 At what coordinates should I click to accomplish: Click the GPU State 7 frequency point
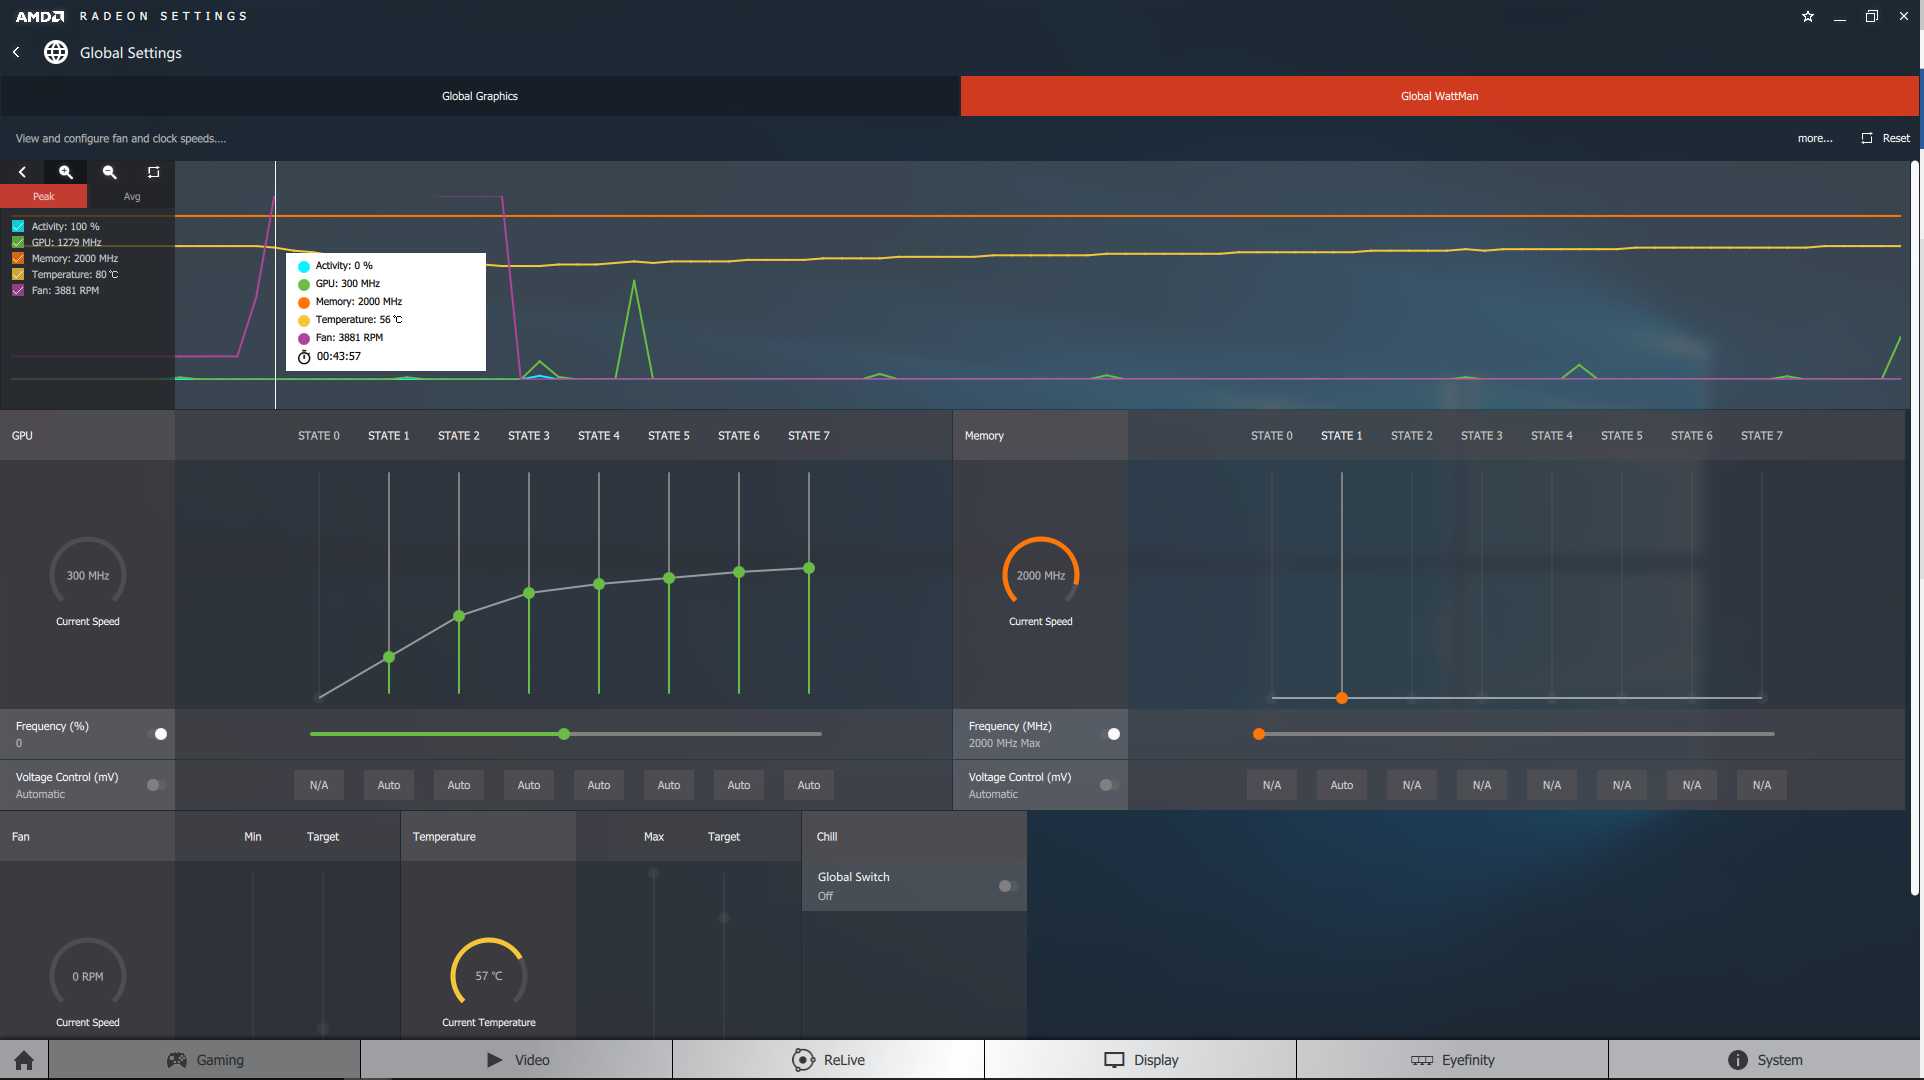(x=809, y=568)
